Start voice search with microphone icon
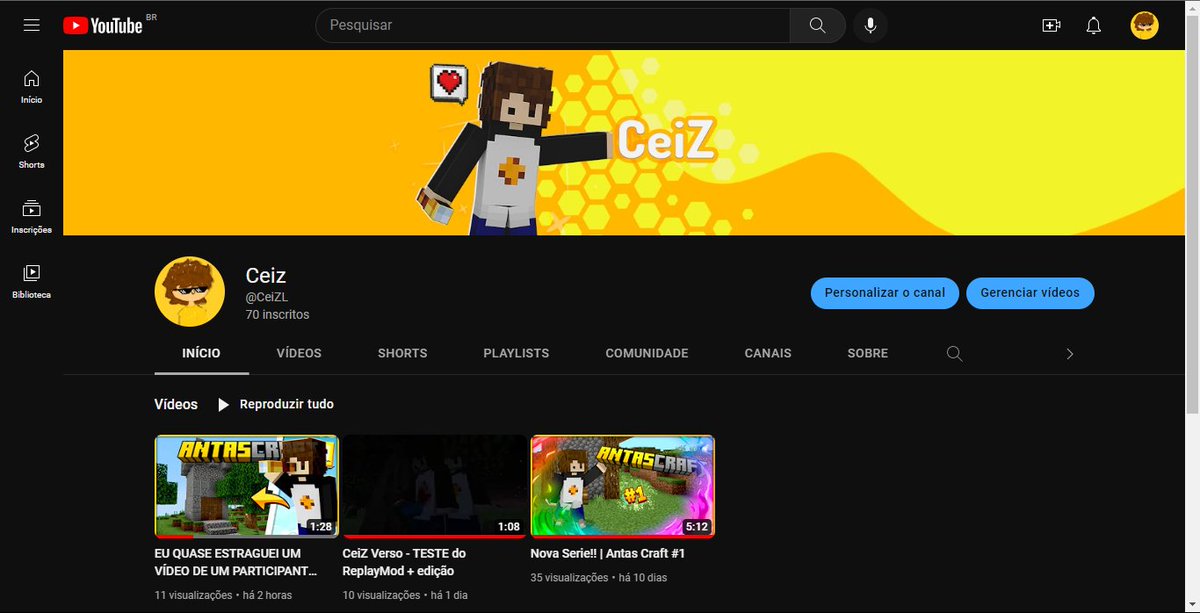 point(870,25)
